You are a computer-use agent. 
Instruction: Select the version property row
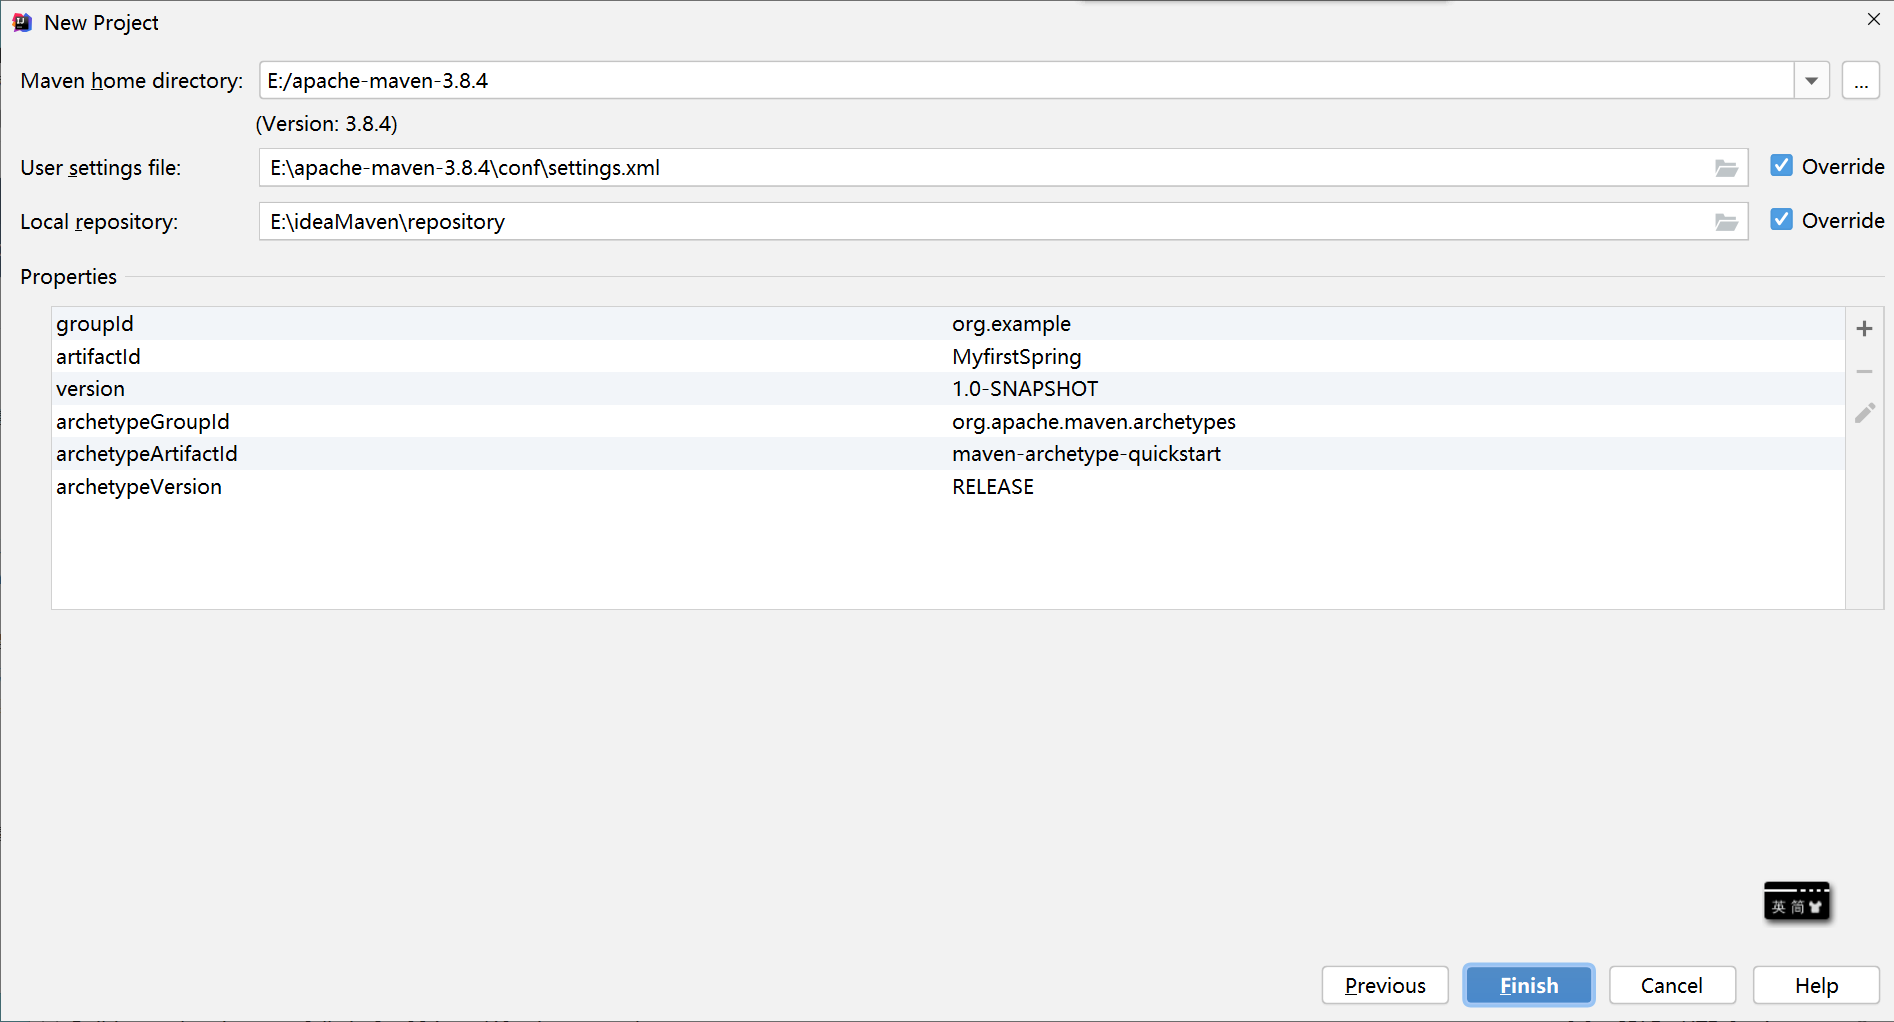click(x=948, y=389)
